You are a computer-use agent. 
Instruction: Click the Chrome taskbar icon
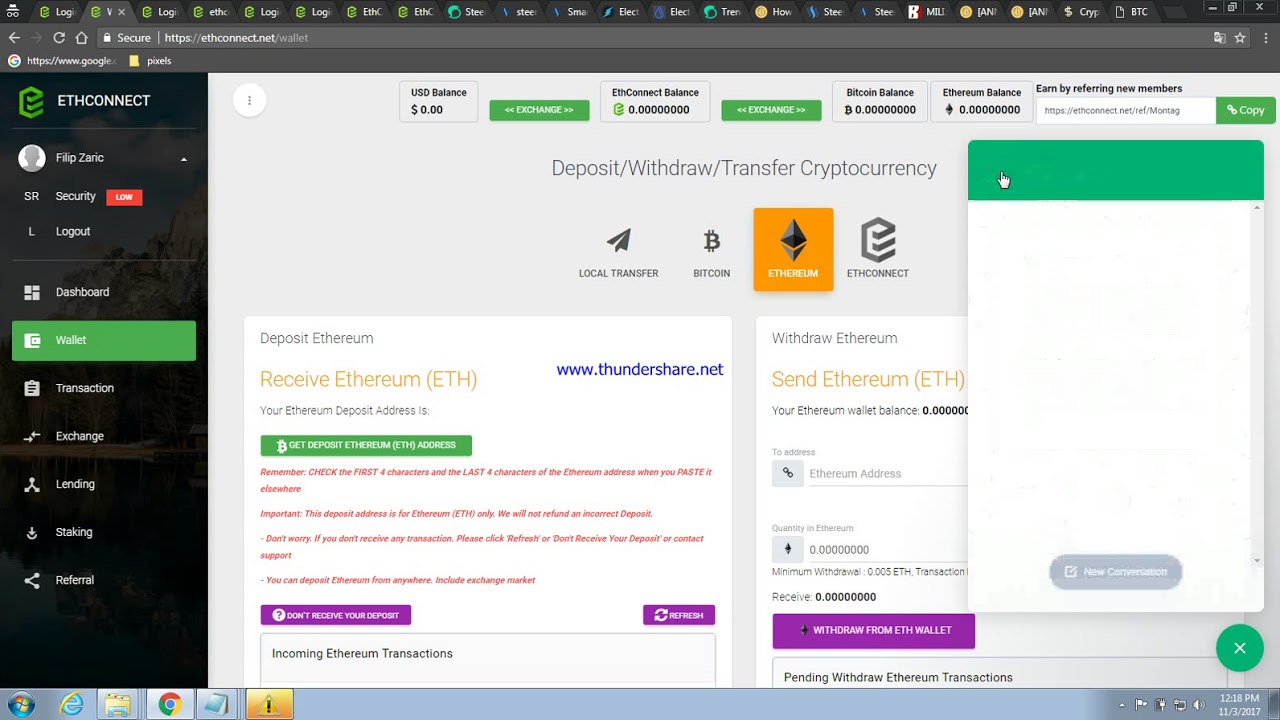click(x=169, y=705)
